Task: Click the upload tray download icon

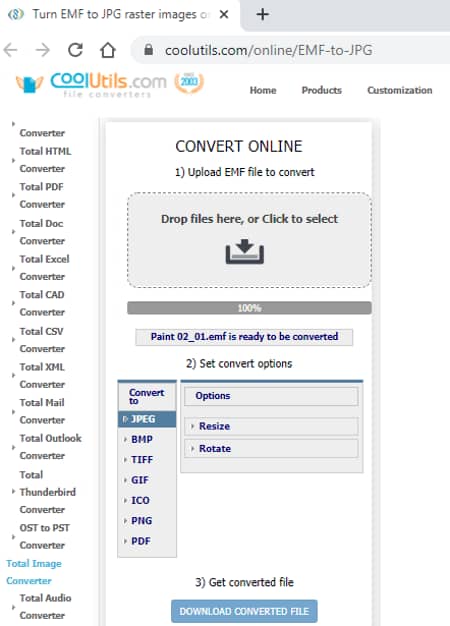Action: click(x=245, y=252)
